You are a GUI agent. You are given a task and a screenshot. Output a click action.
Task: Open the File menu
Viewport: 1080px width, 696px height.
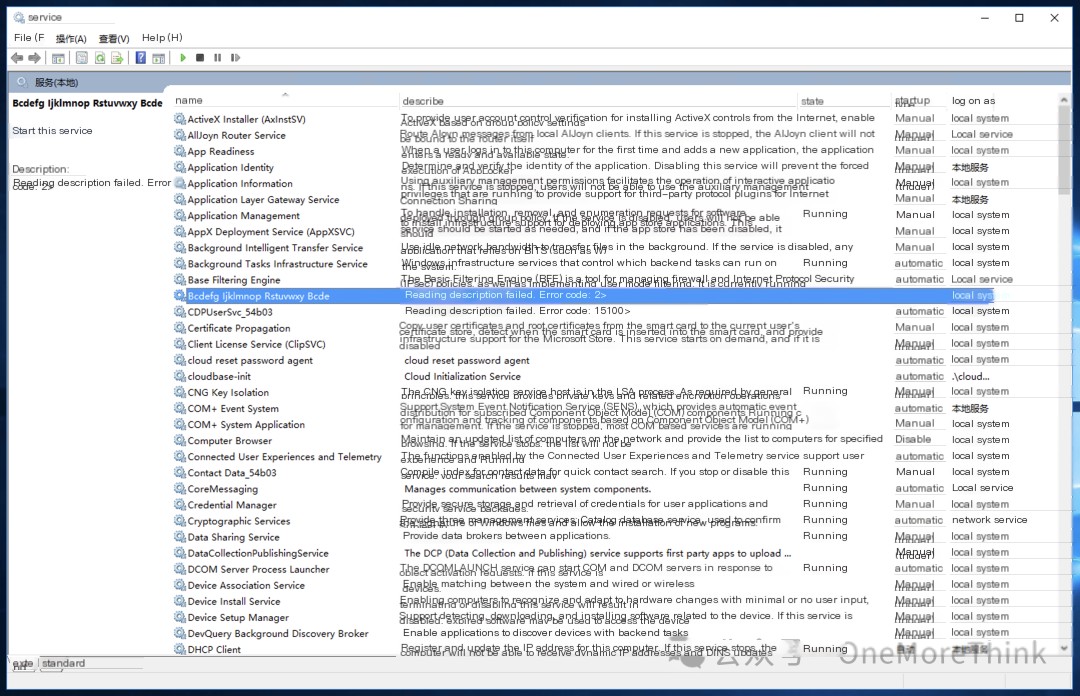coord(29,38)
